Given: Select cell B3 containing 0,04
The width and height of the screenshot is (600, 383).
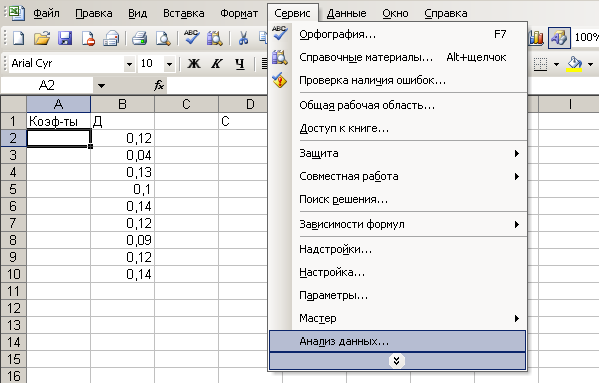Looking at the screenshot, I should coord(122,155).
